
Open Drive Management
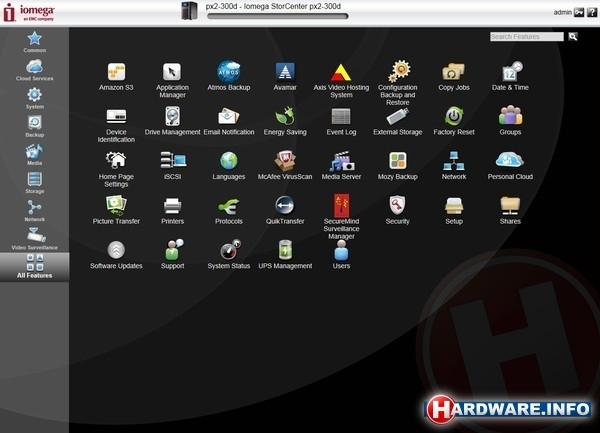pyautogui.click(x=172, y=121)
